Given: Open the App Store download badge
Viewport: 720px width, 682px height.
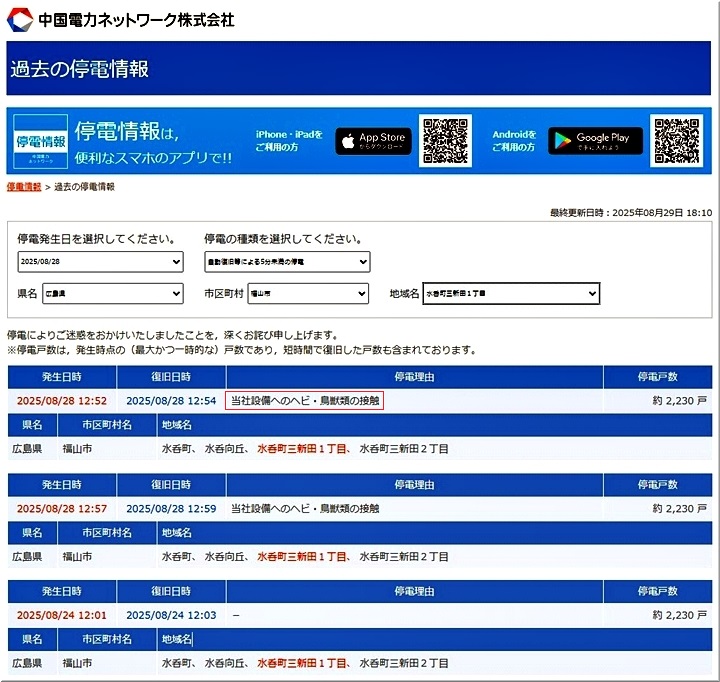Looking at the screenshot, I should 373,141.
